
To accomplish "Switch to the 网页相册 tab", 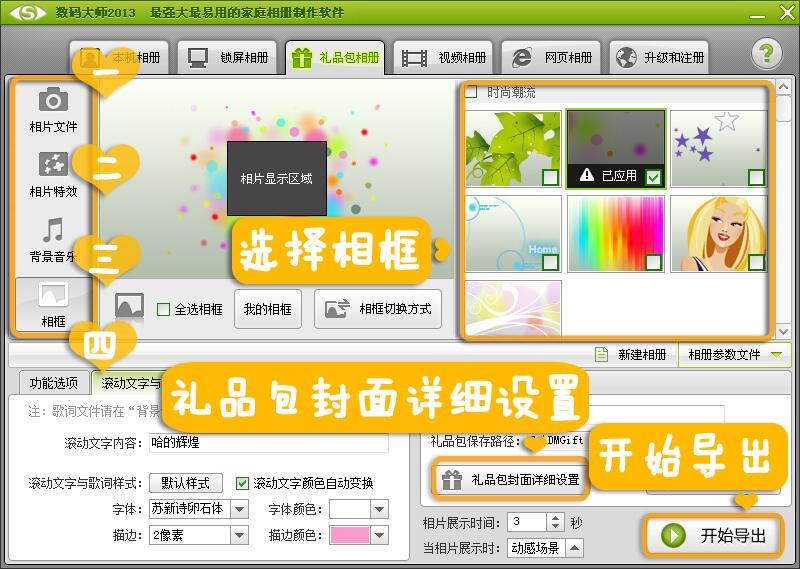I will pyautogui.click(x=551, y=57).
